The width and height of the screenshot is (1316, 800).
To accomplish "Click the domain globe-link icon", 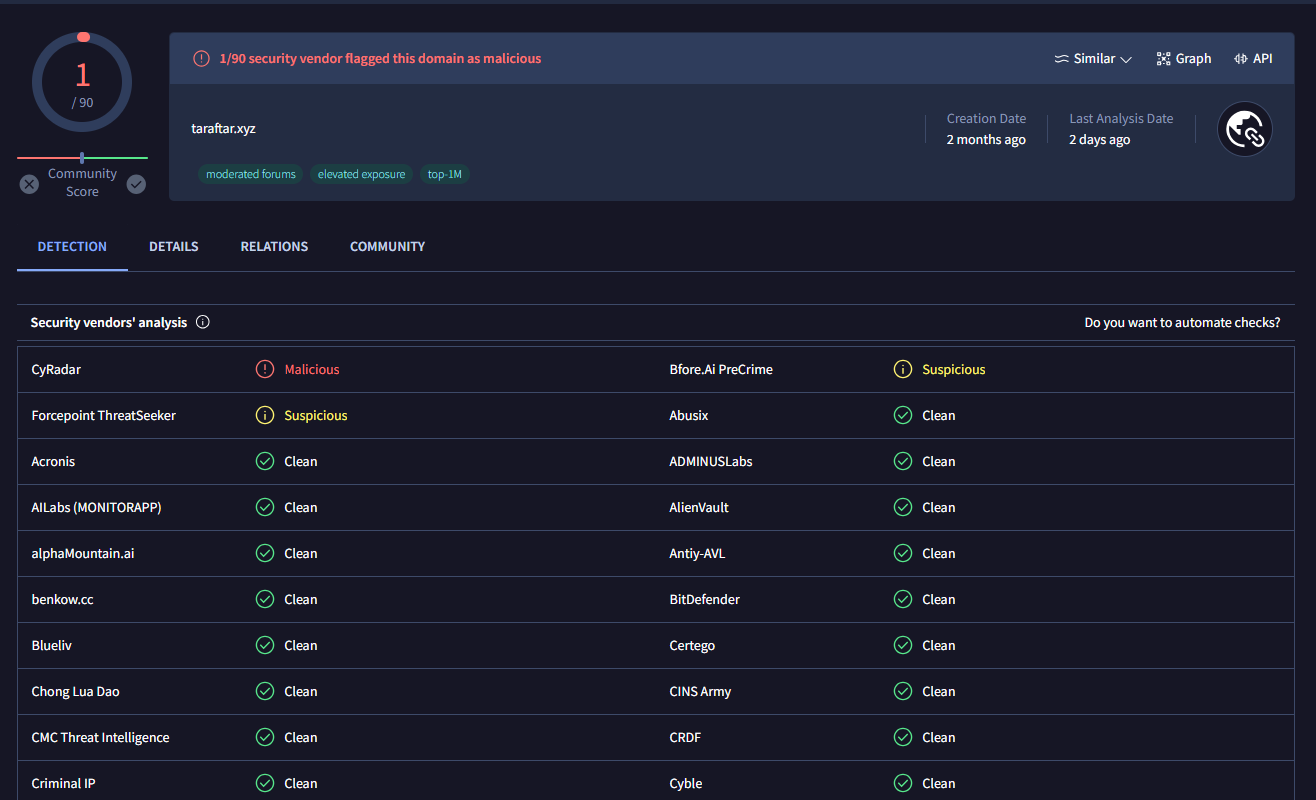I will click(1245, 129).
